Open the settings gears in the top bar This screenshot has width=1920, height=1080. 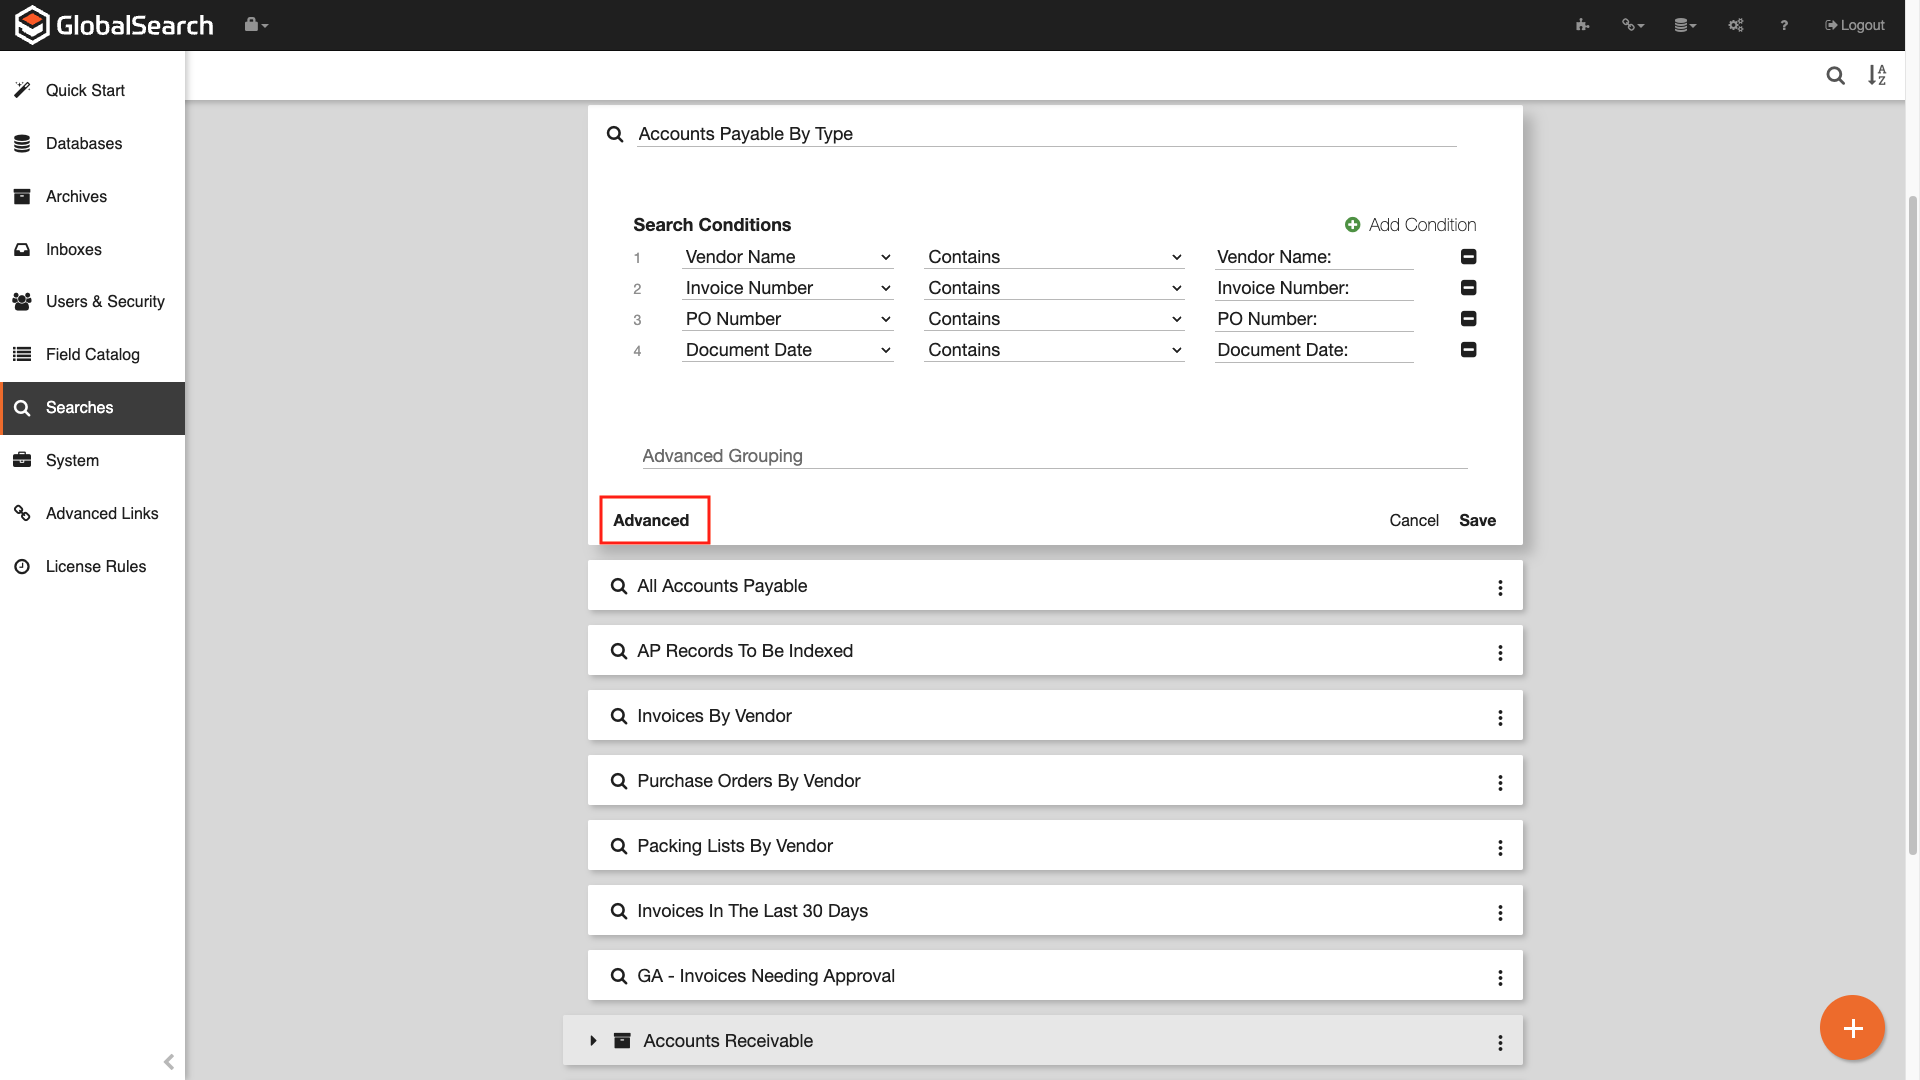coord(1736,25)
